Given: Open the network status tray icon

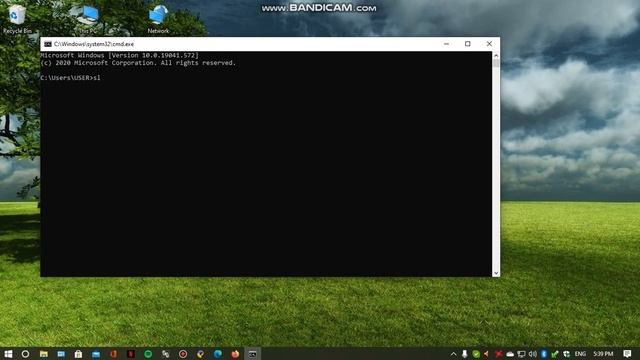Looking at the screenshot, I should coord(521,354).
